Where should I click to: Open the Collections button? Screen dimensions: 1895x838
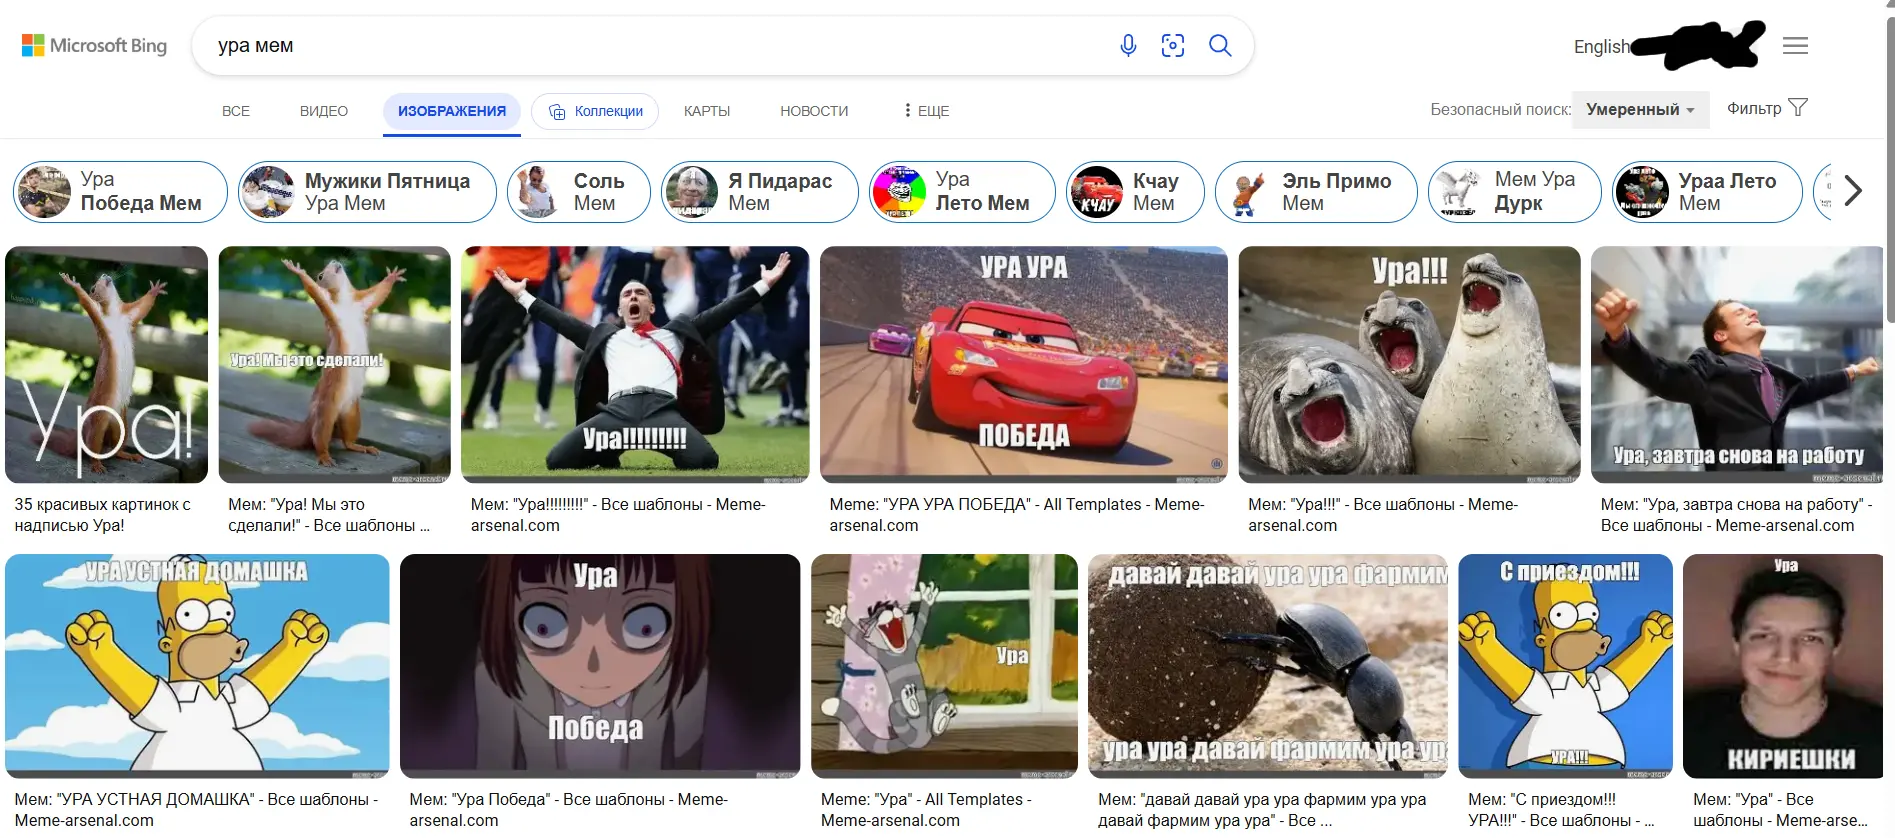click(x=595, y=111)
